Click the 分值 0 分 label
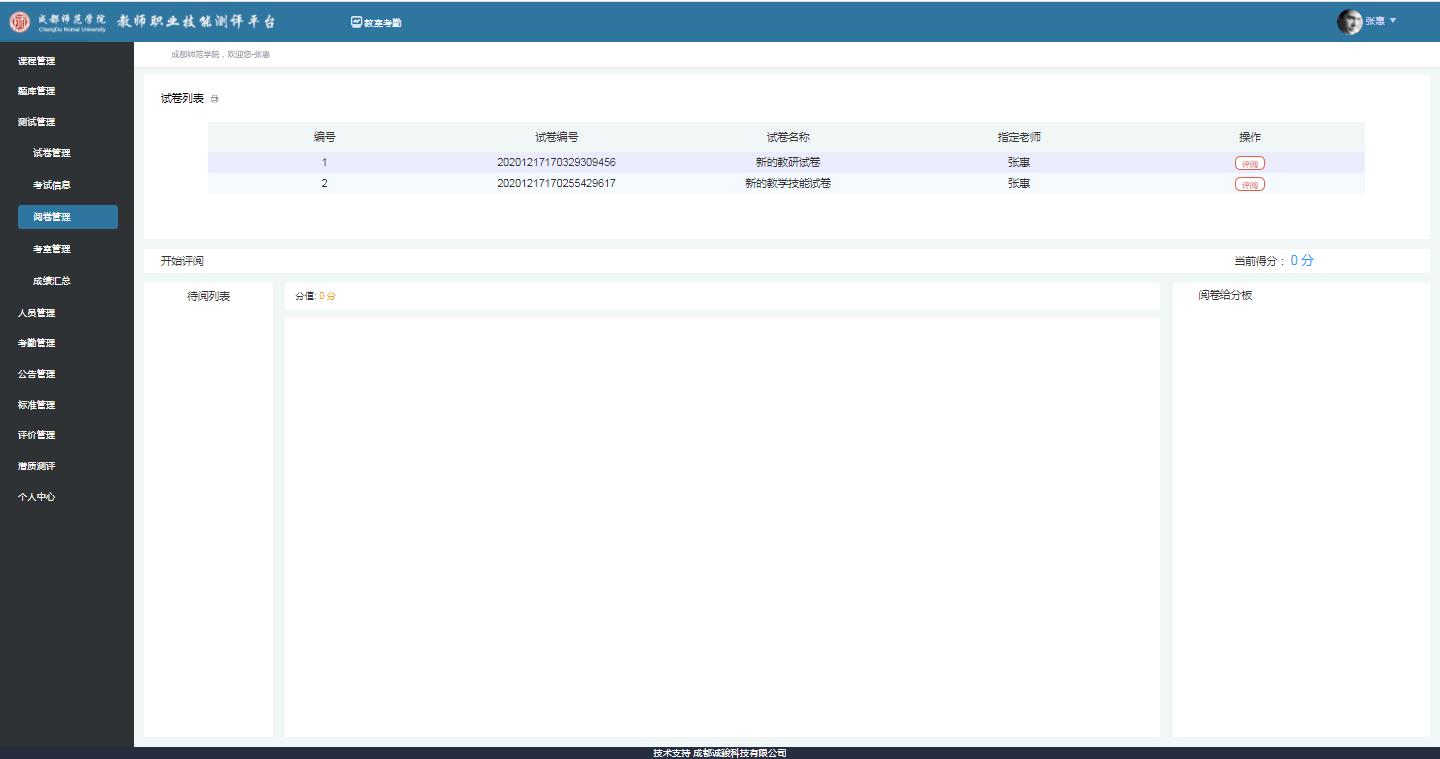 [x=315, y=296]
